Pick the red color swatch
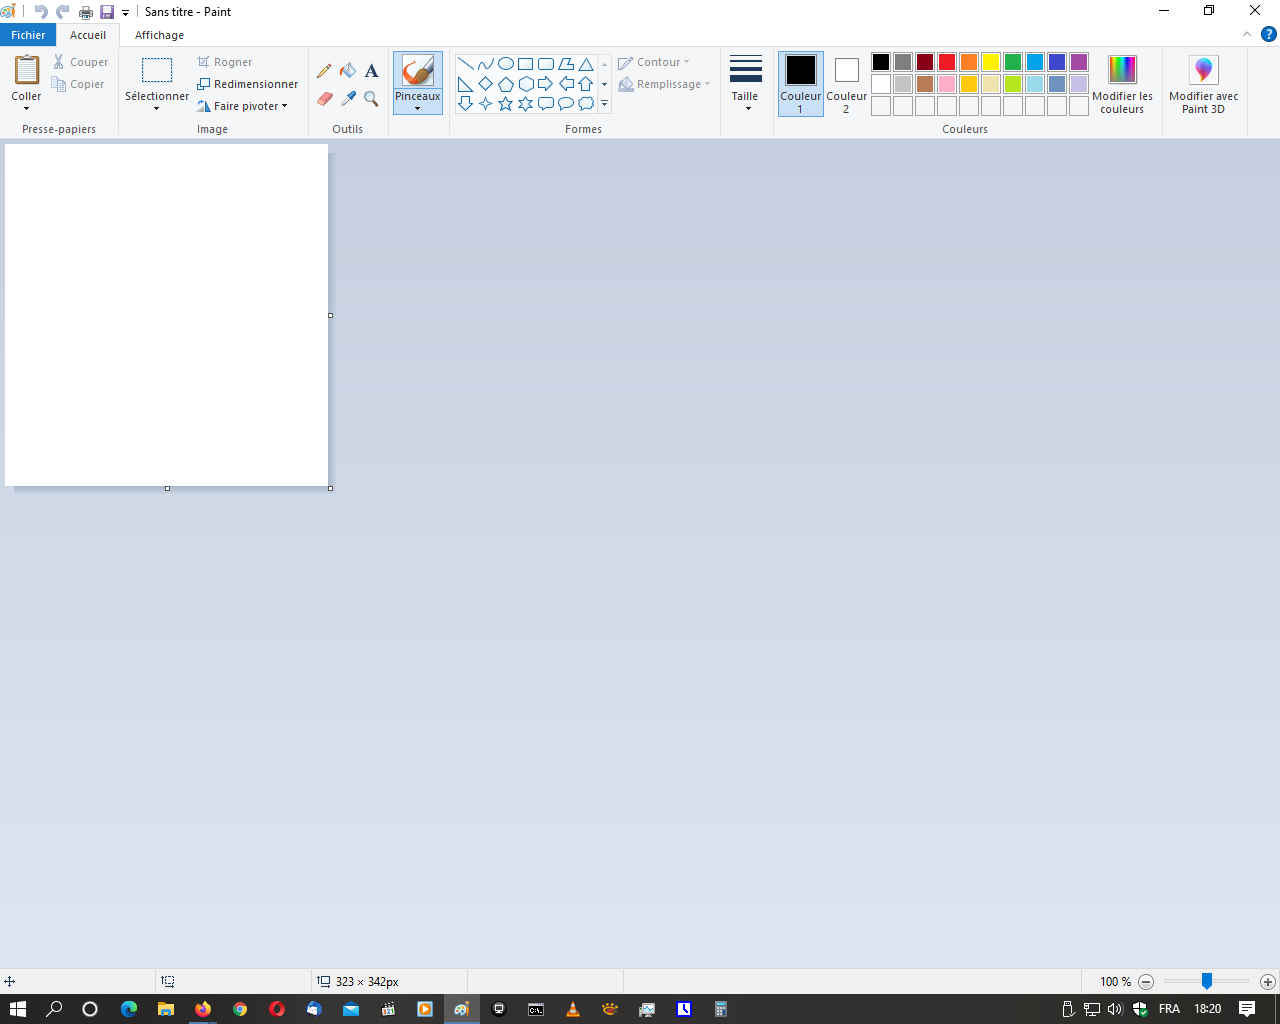This screenshot has width=1280, height=1024. point(947,62)
